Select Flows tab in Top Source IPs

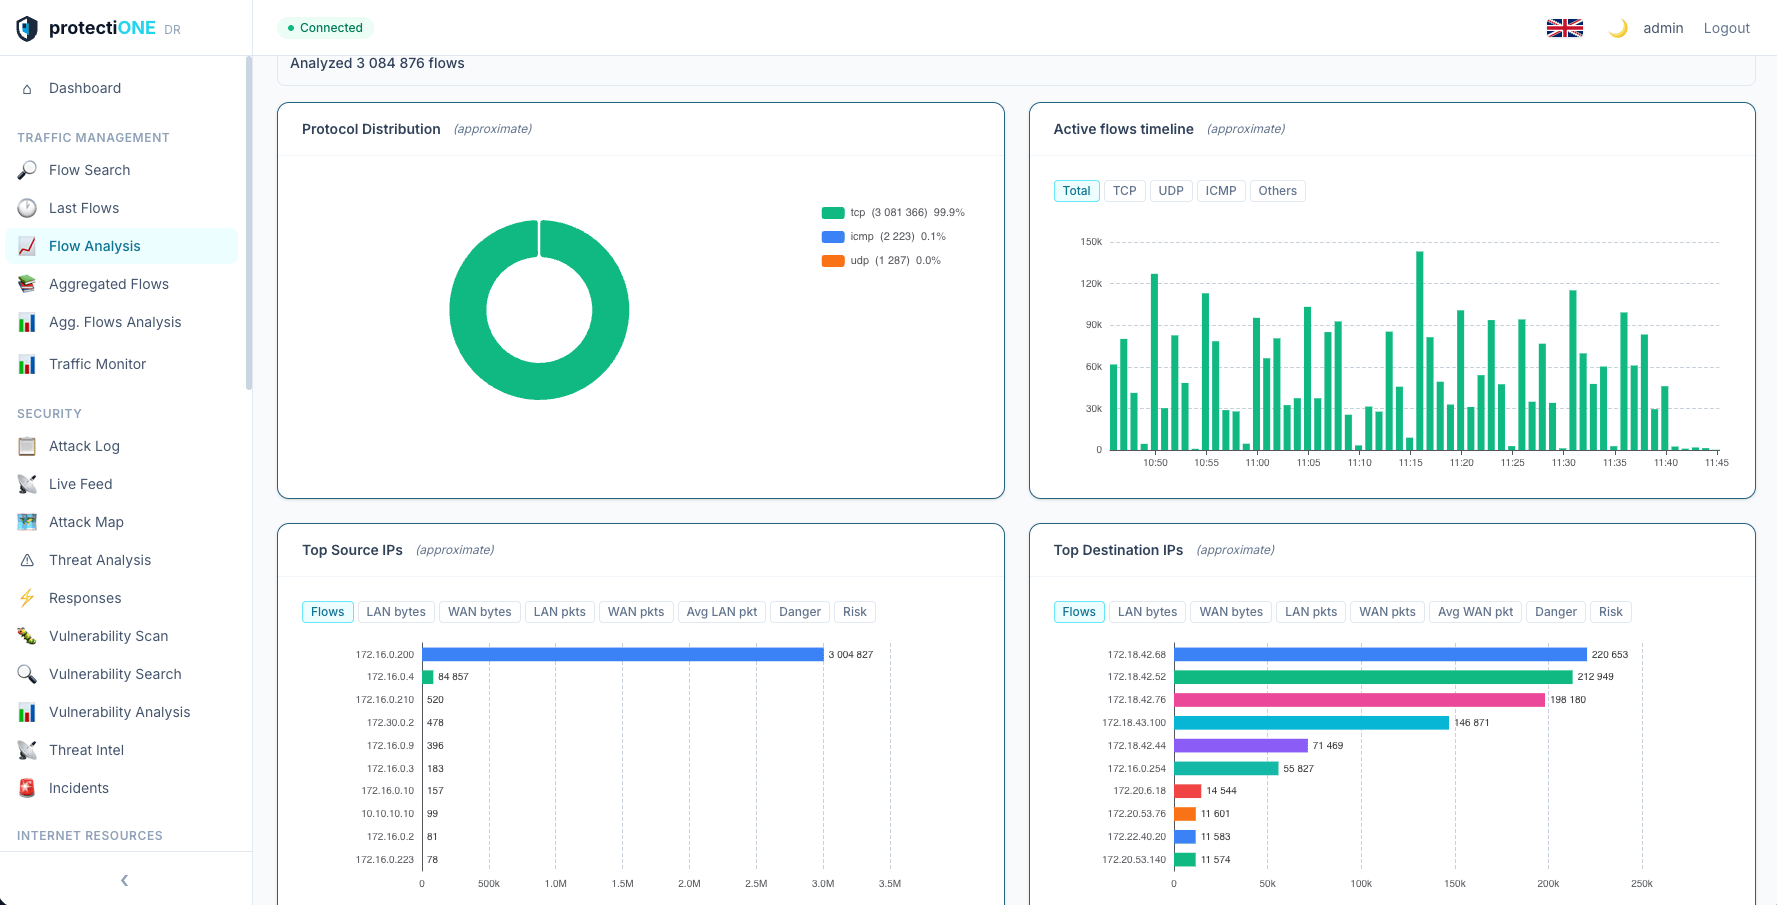[327, 612]
